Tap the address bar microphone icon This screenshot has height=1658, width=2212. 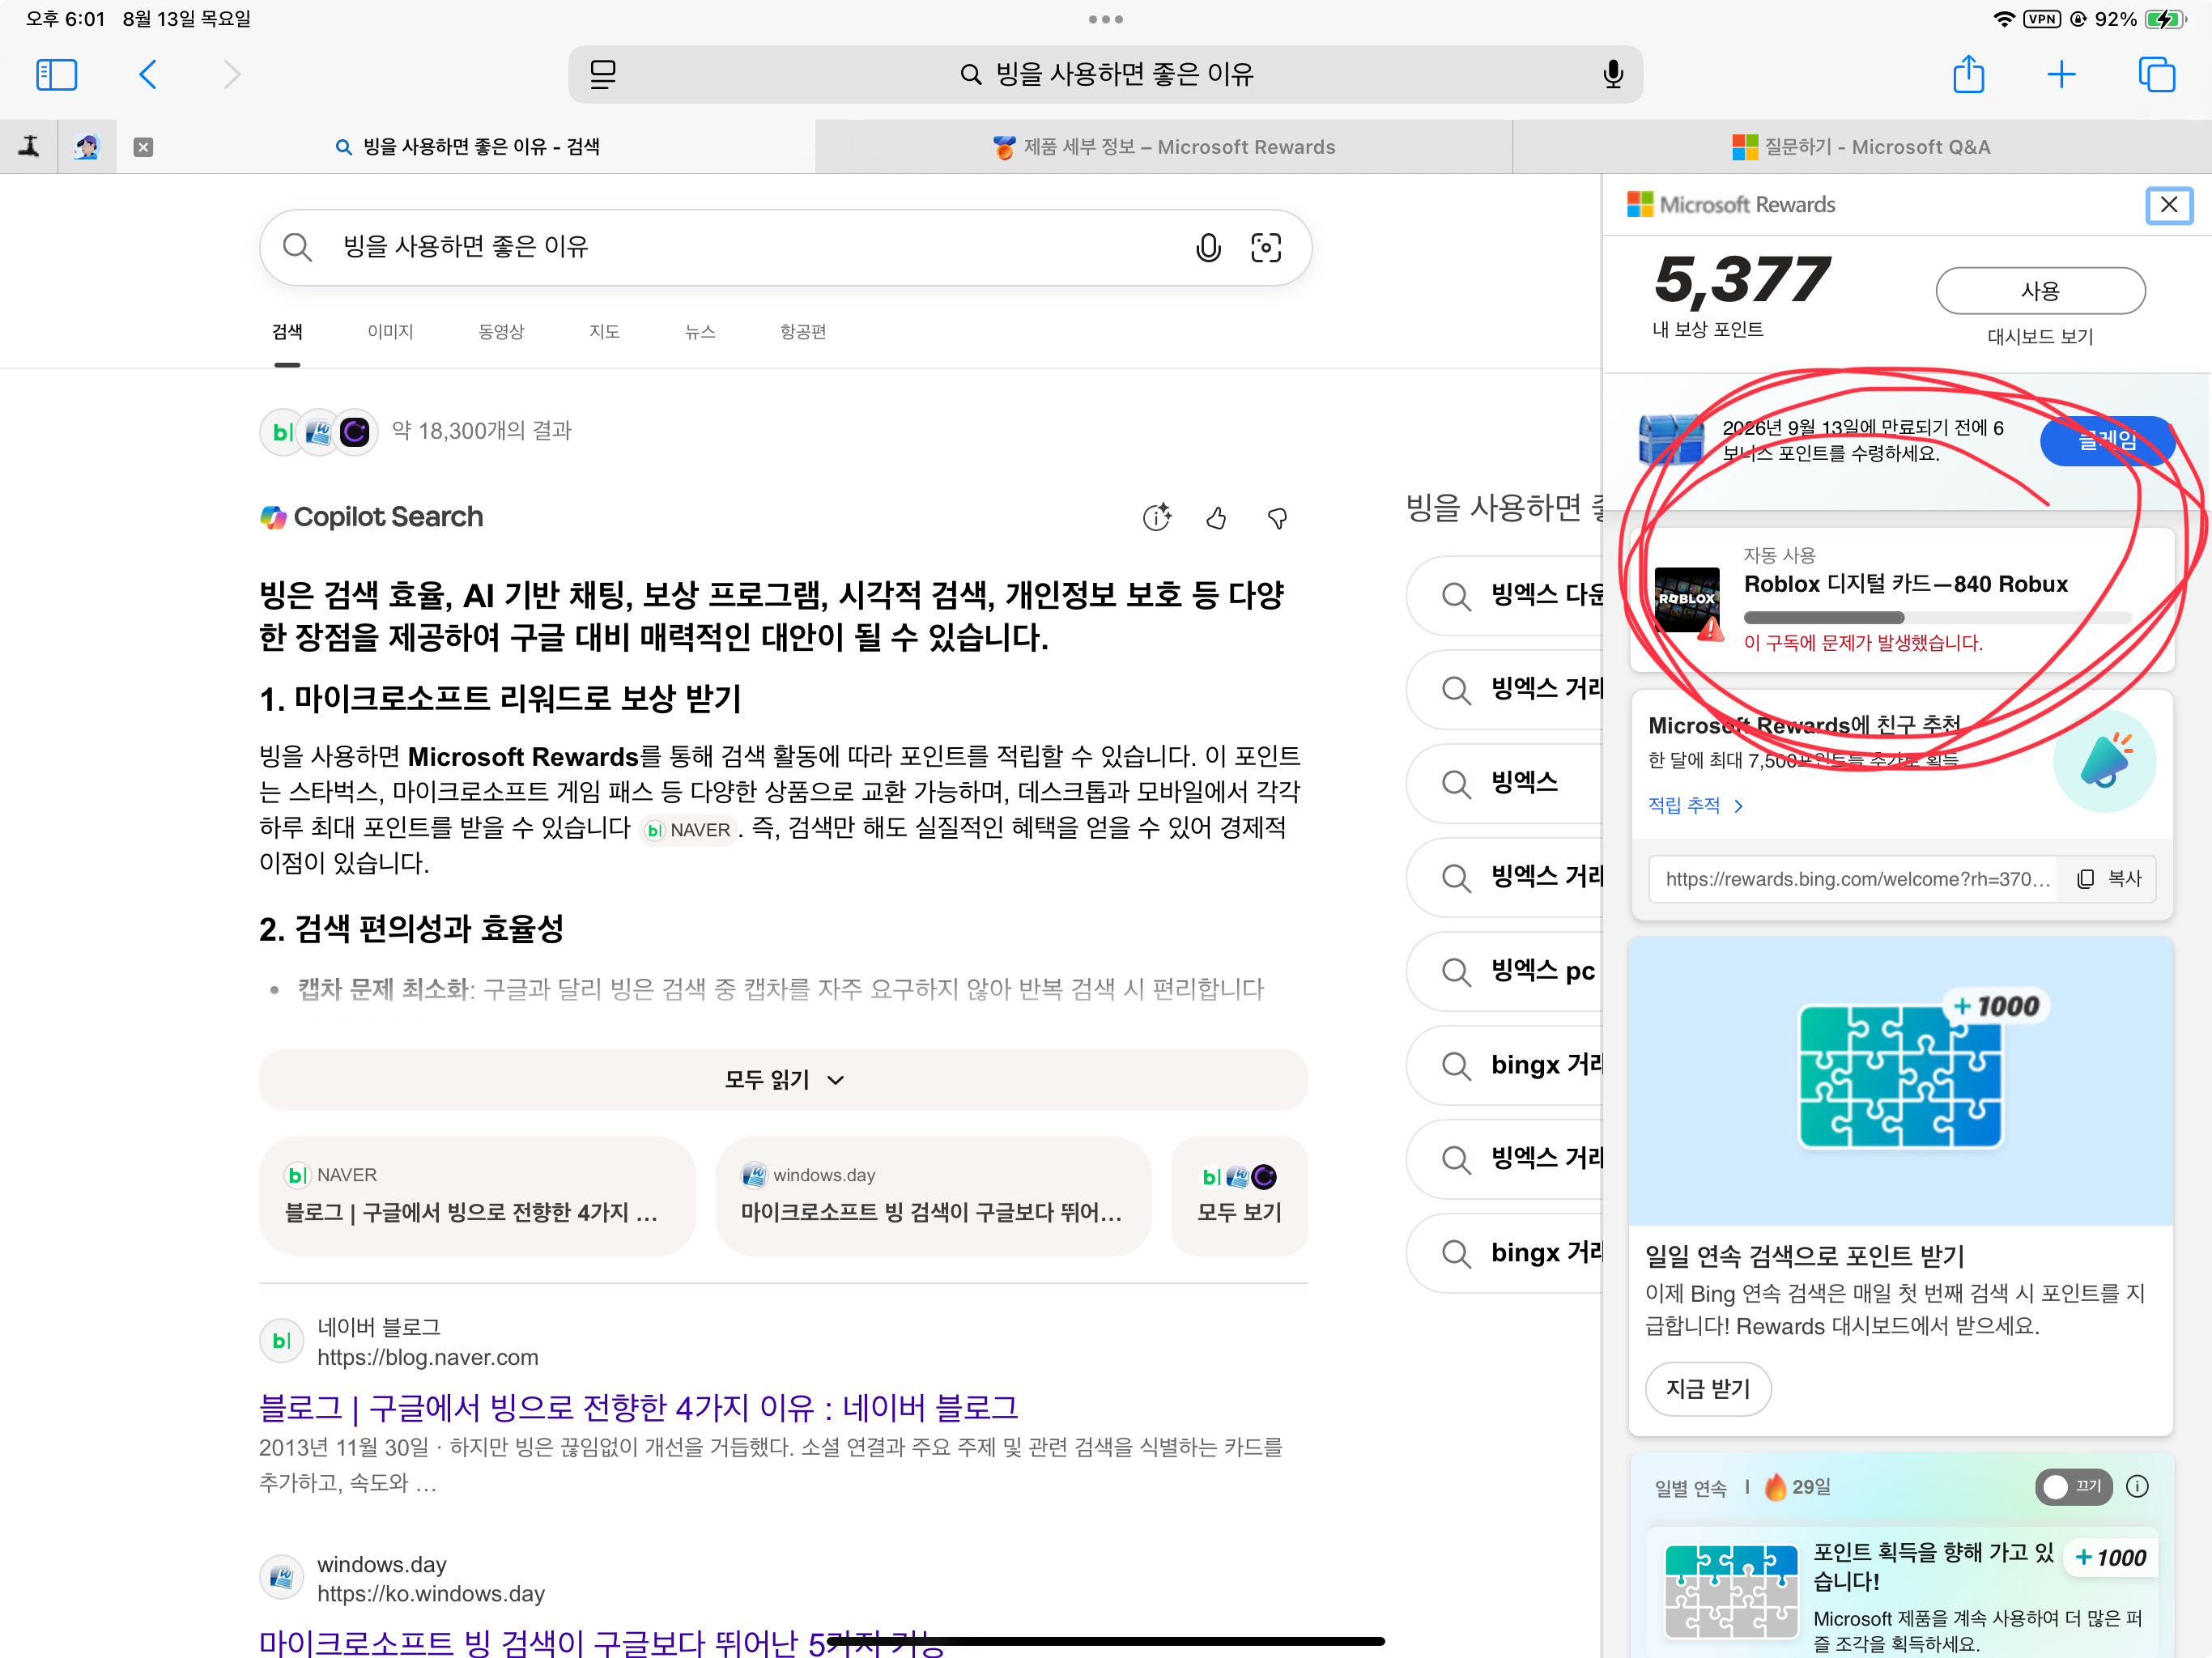click(1612, 74)
